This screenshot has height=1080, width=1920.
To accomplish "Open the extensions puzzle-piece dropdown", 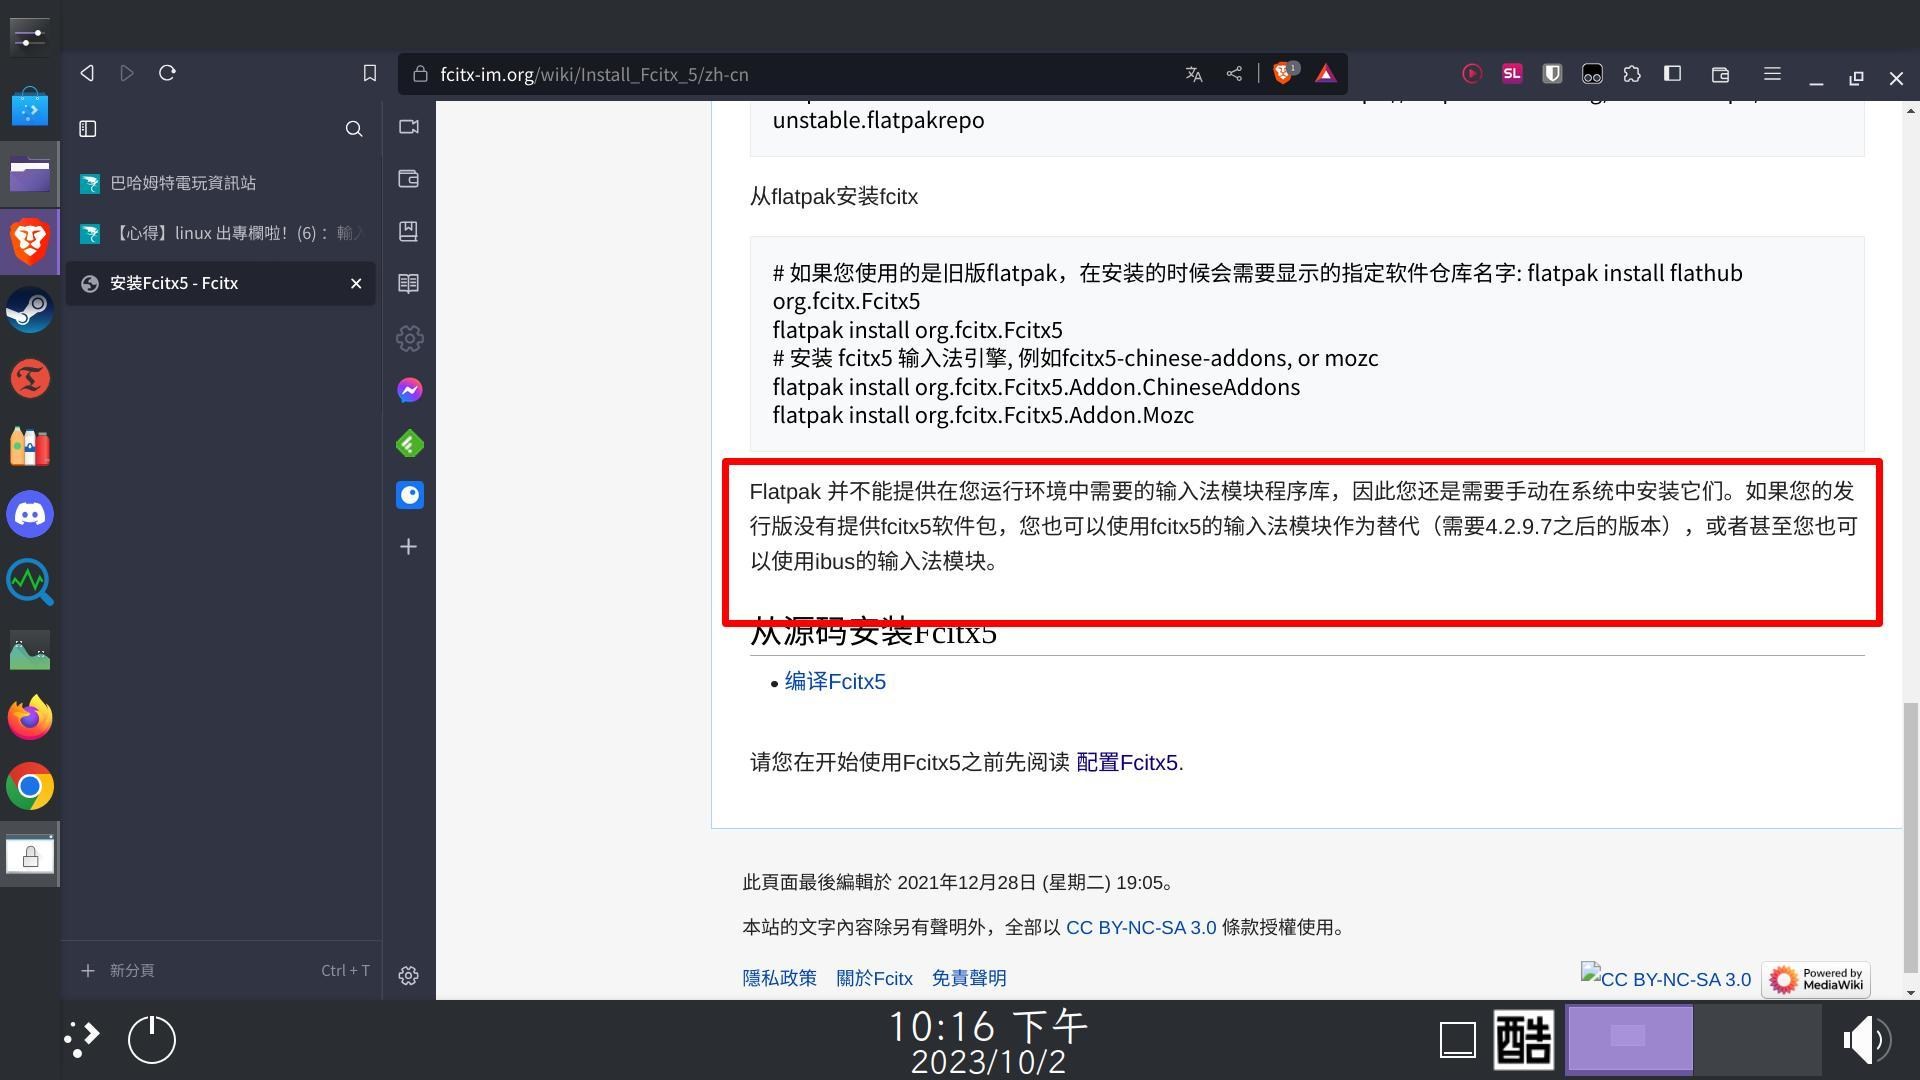I will (1632, 73).
